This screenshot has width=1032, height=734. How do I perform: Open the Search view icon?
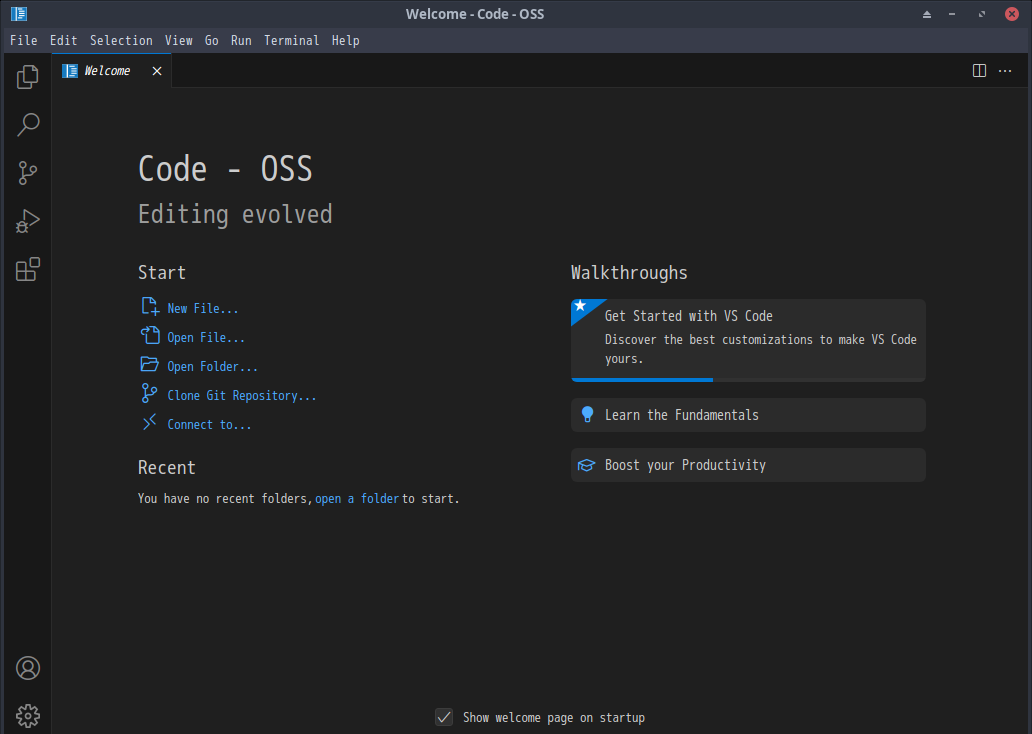pyautogui.click(x=28, y=124)
